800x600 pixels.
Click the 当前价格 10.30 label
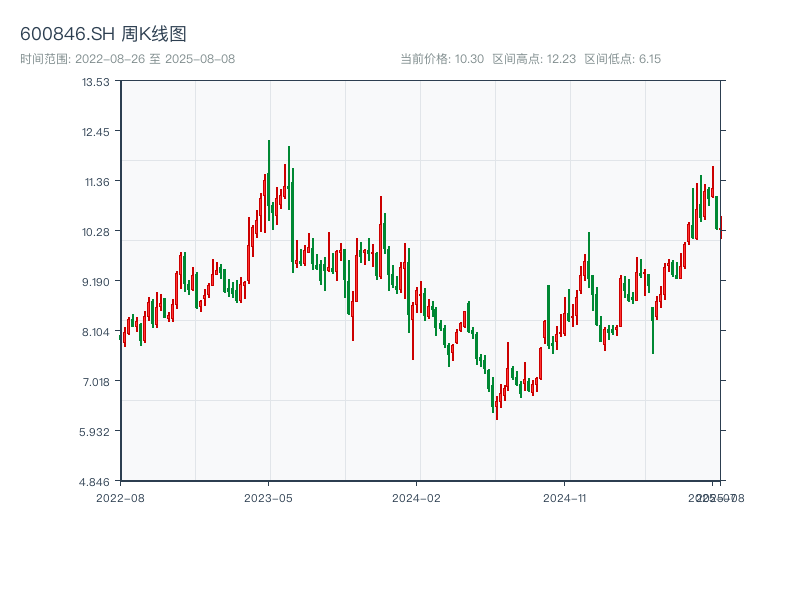click(442, 59)
